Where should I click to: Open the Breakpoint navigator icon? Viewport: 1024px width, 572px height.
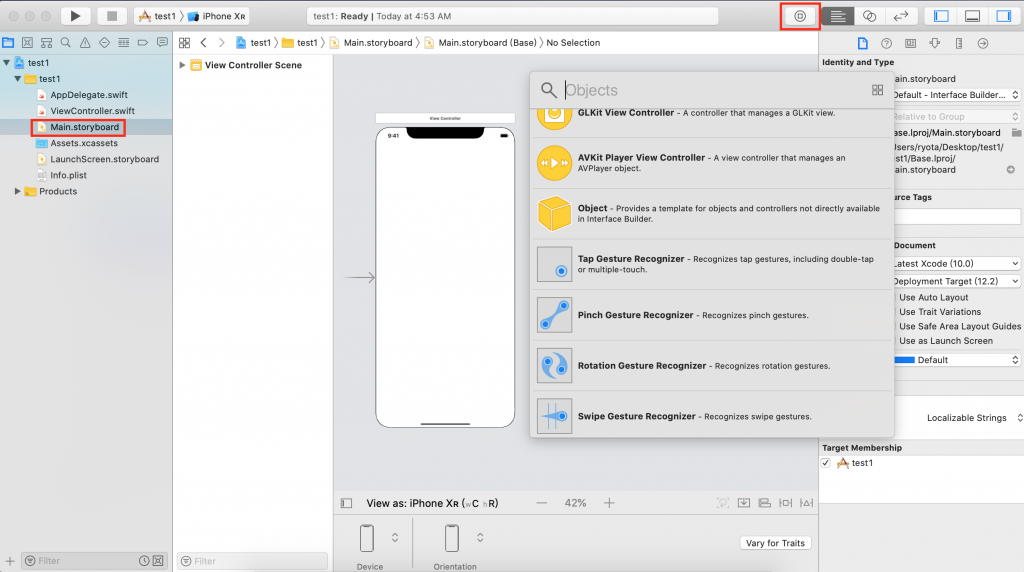click(142, 42)
